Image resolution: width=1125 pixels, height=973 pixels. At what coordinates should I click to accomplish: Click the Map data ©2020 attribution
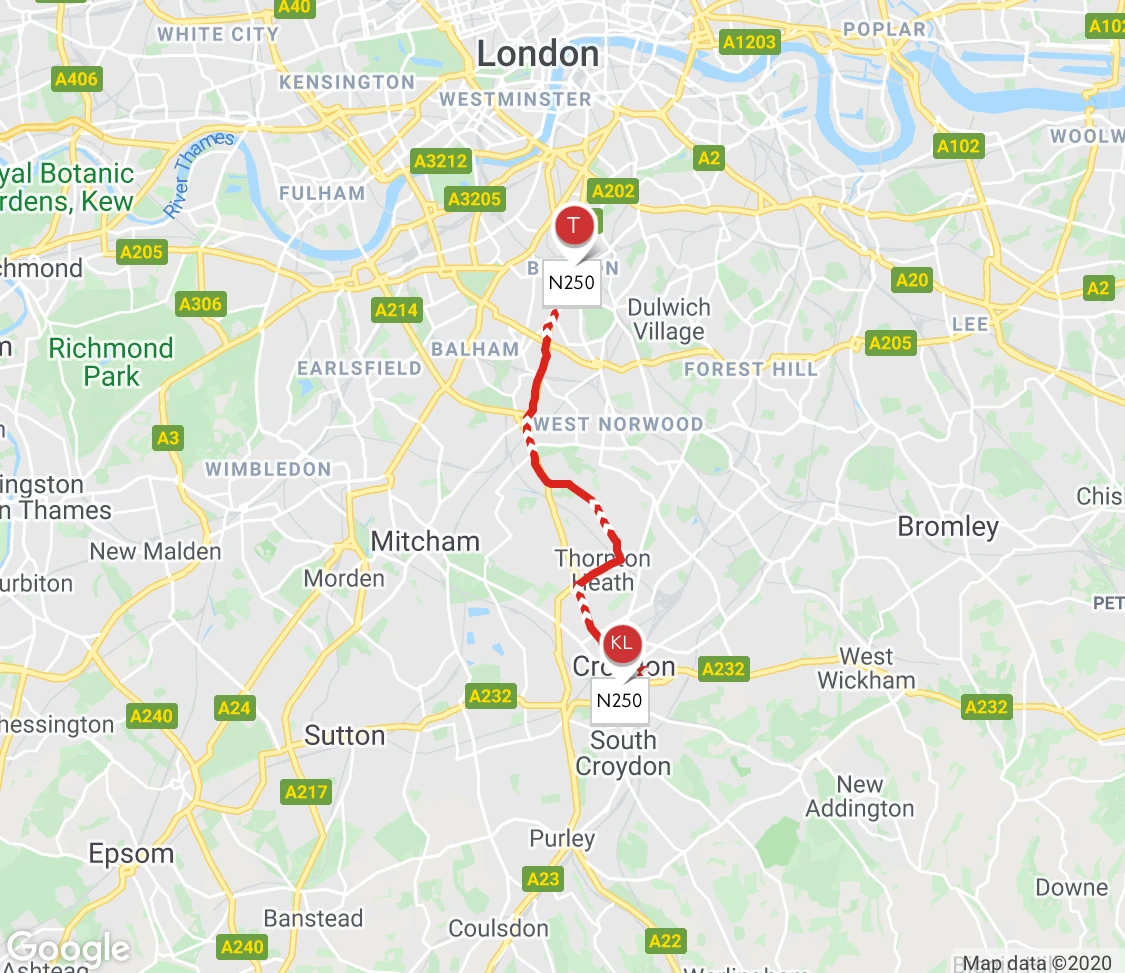click(1037, 962)
